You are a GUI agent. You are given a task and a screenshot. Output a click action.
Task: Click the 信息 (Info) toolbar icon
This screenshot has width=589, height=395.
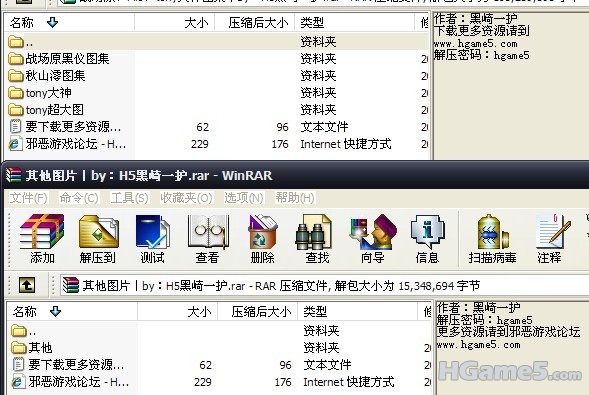[427, 238]
